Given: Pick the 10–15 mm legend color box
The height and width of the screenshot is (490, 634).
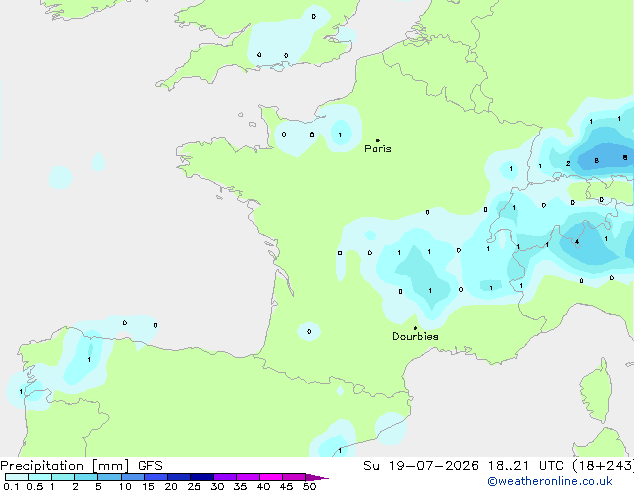Looking at the screenshot, I should point(133,477).
